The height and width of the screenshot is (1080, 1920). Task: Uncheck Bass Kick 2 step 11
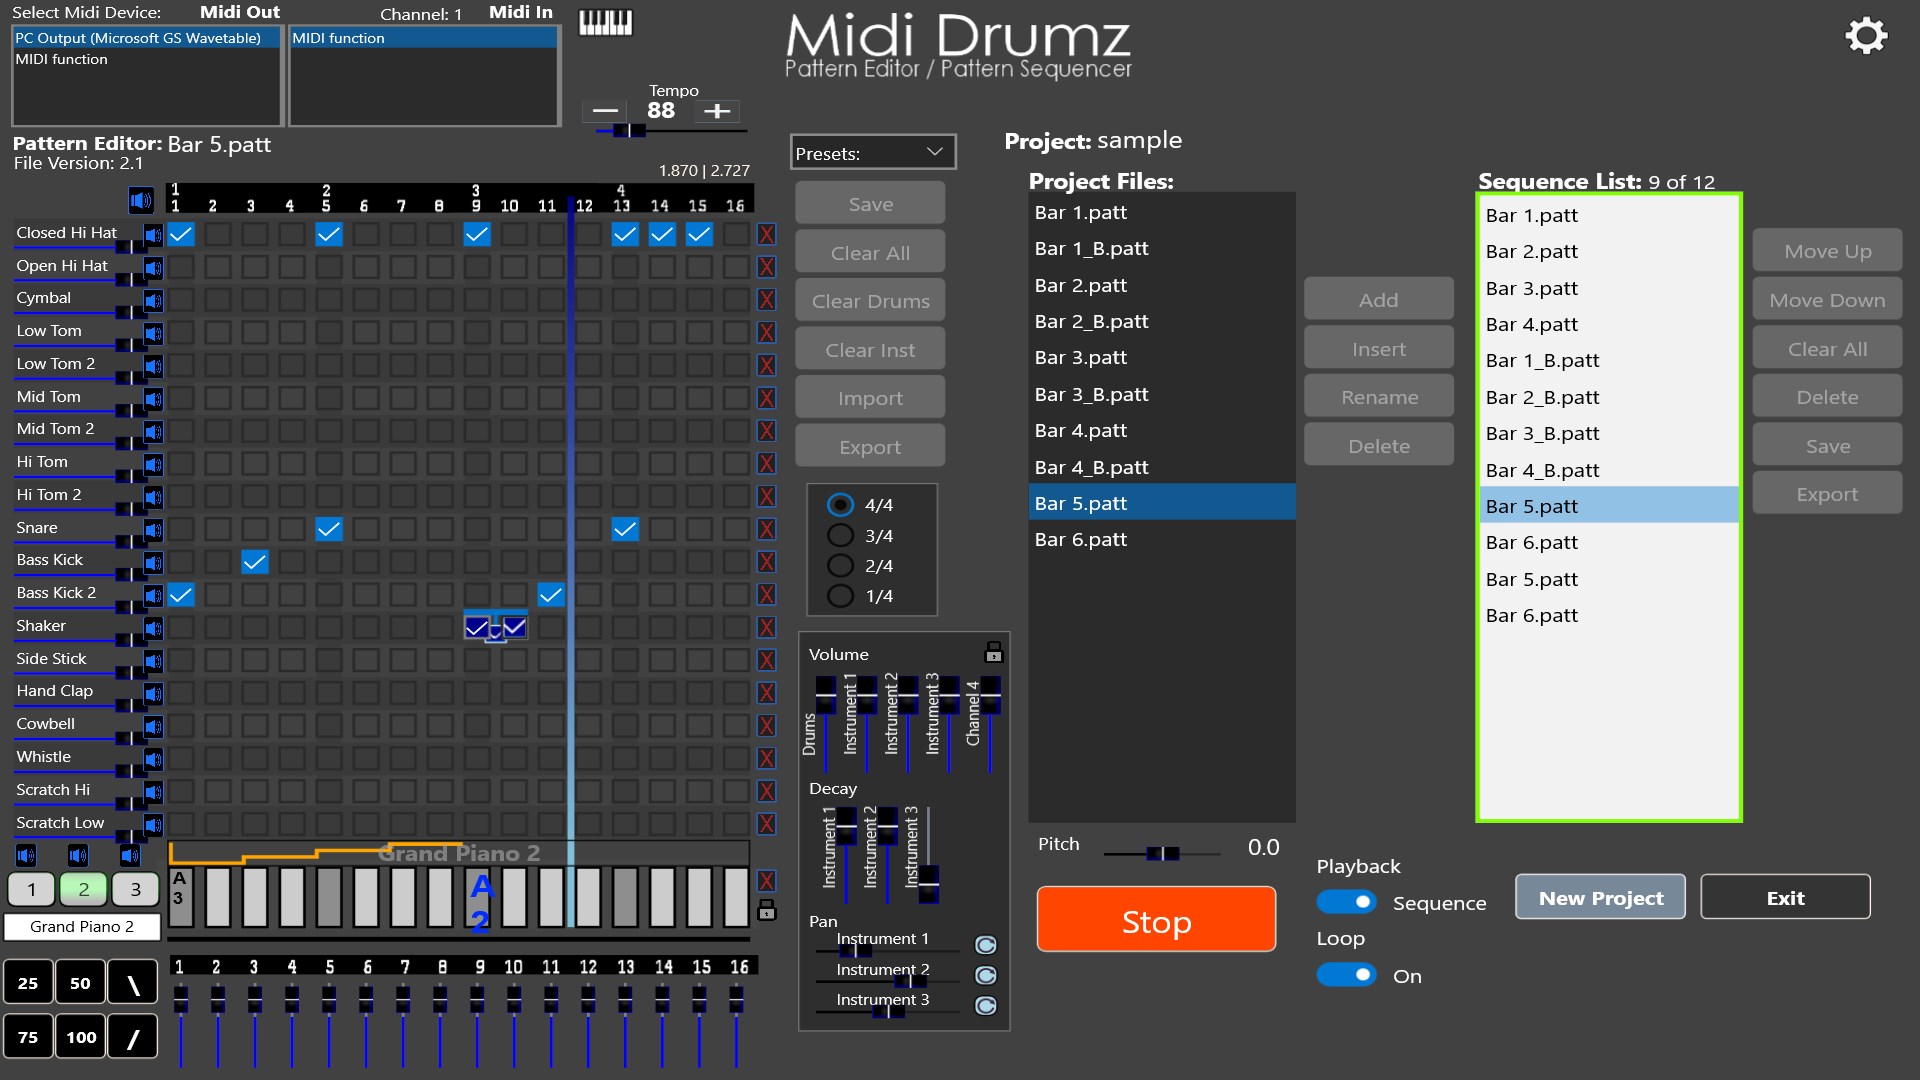(x=551, y=595)
